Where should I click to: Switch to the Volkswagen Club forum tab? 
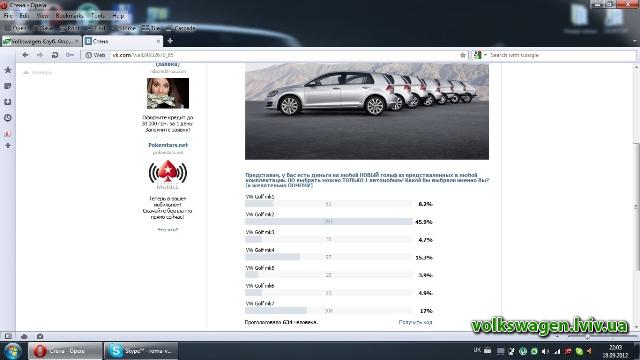click(x=41, y=41)
